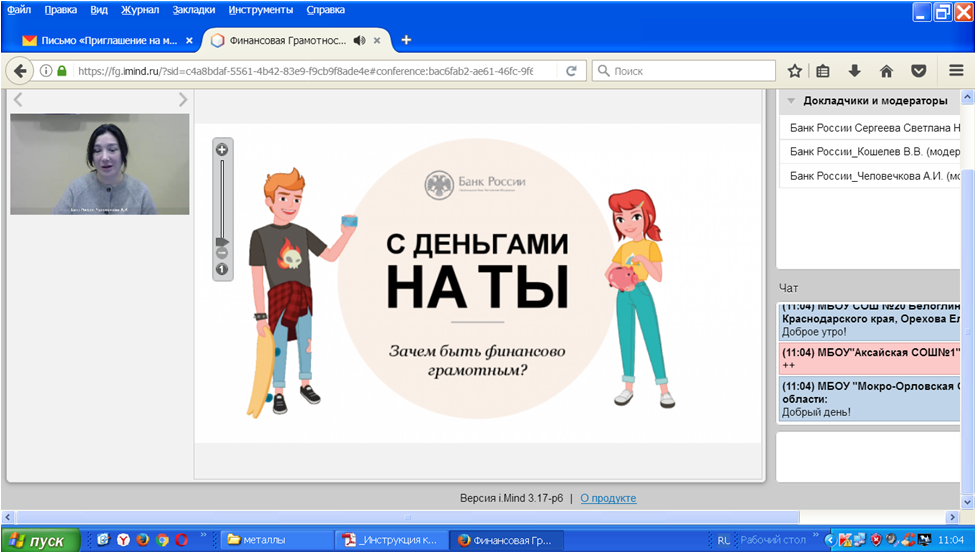Open Firefox downloads arrow icon
This screenshot has height=553, width=976.
coord(854,71)
